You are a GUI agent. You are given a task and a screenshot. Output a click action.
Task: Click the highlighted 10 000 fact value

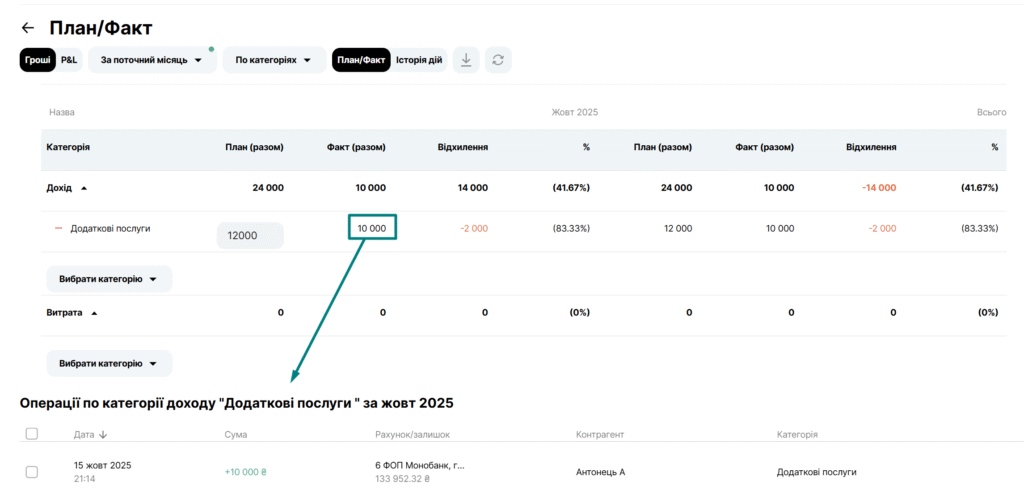coord(372,228)
